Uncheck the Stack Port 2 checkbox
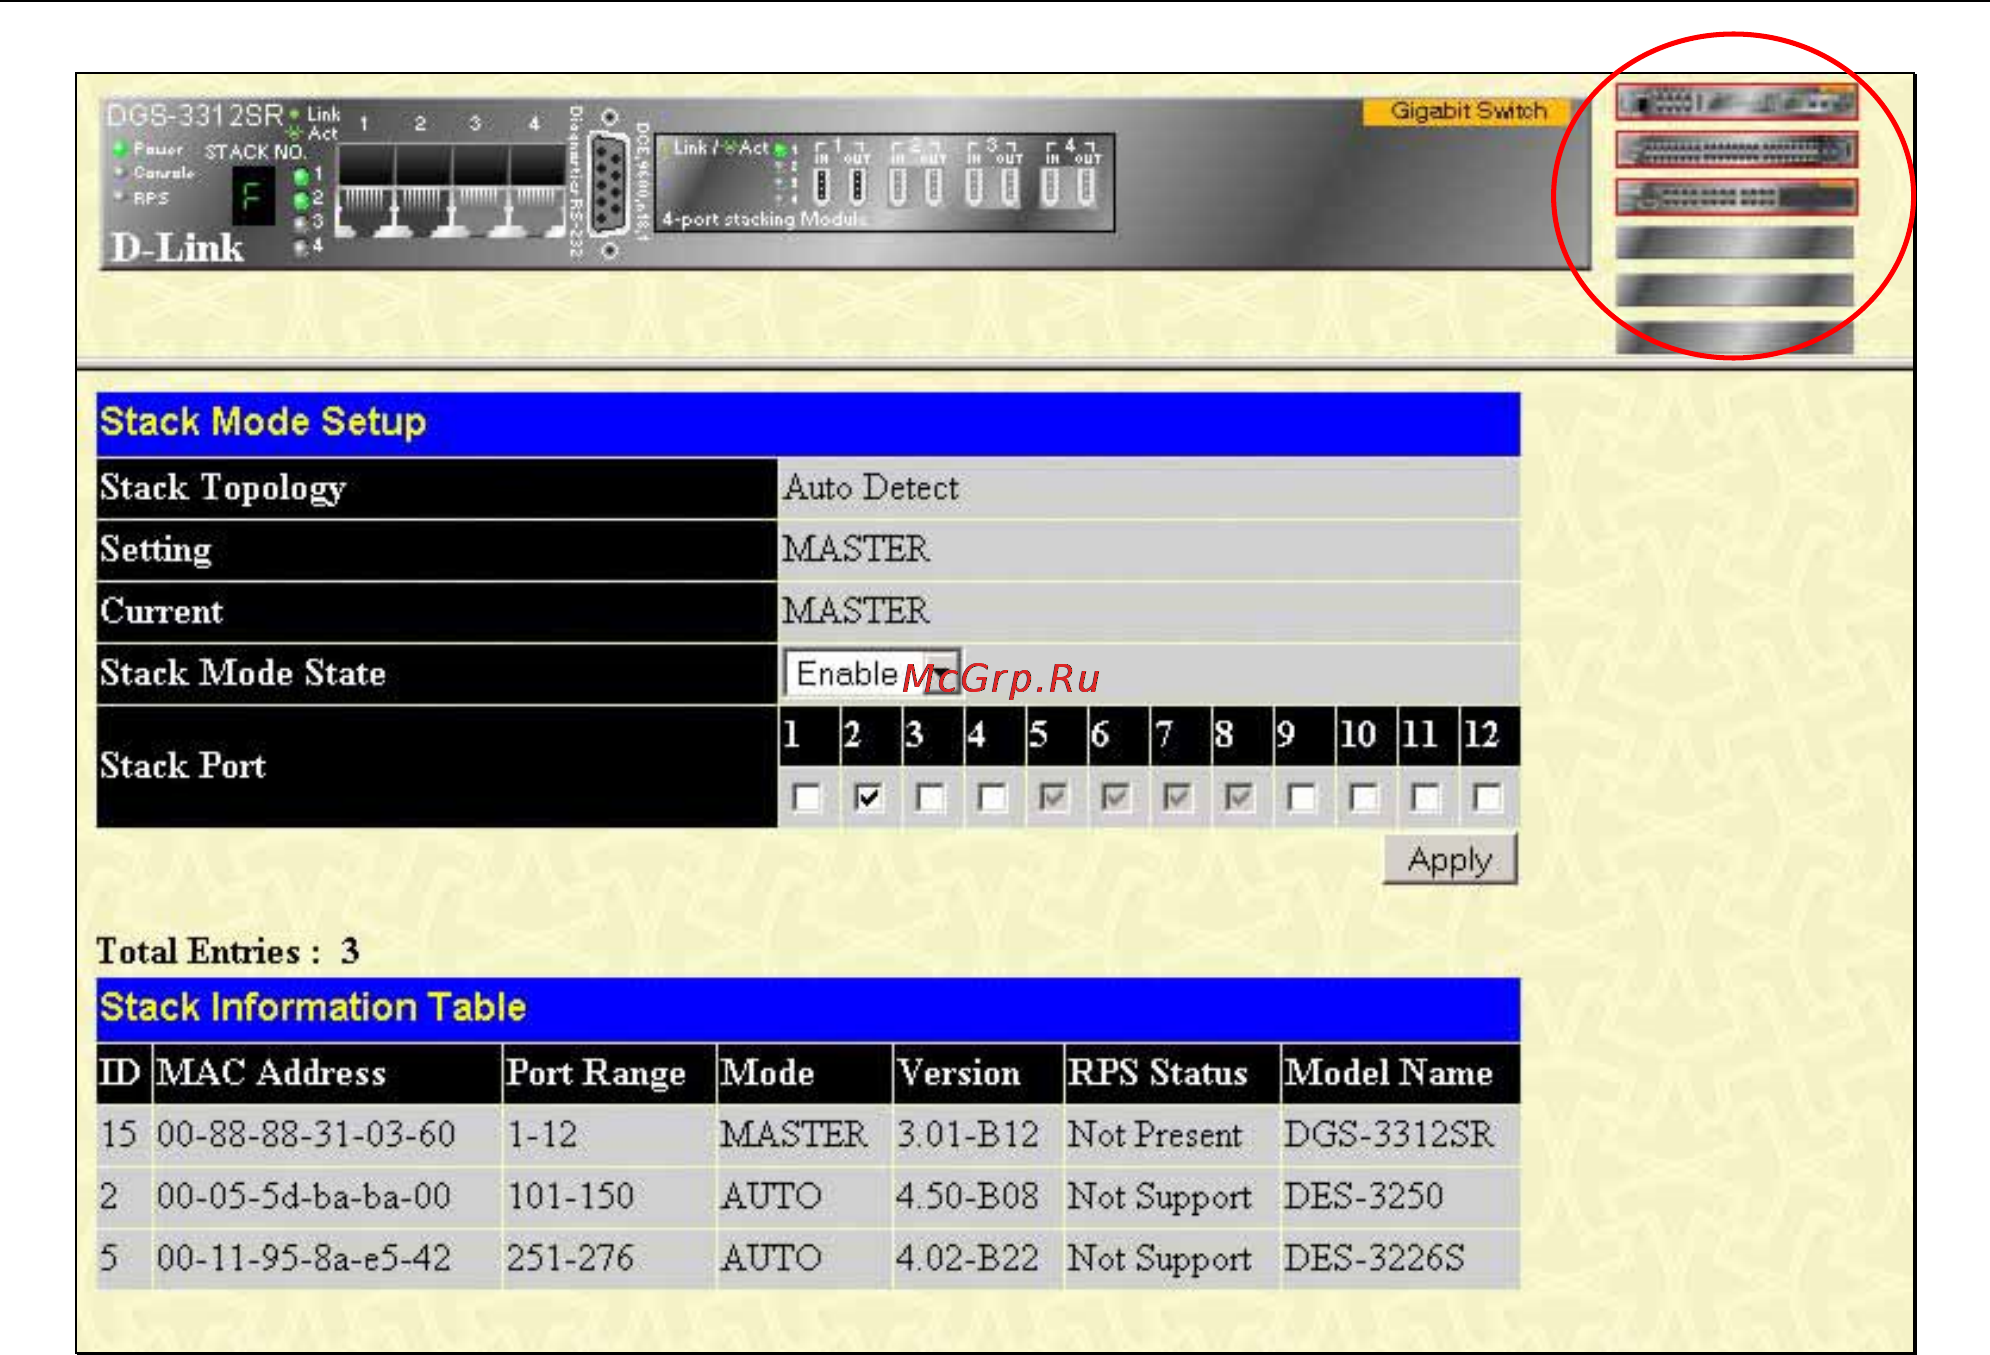Screen dimensions: 1990x1355 click(x=868, y=797)
